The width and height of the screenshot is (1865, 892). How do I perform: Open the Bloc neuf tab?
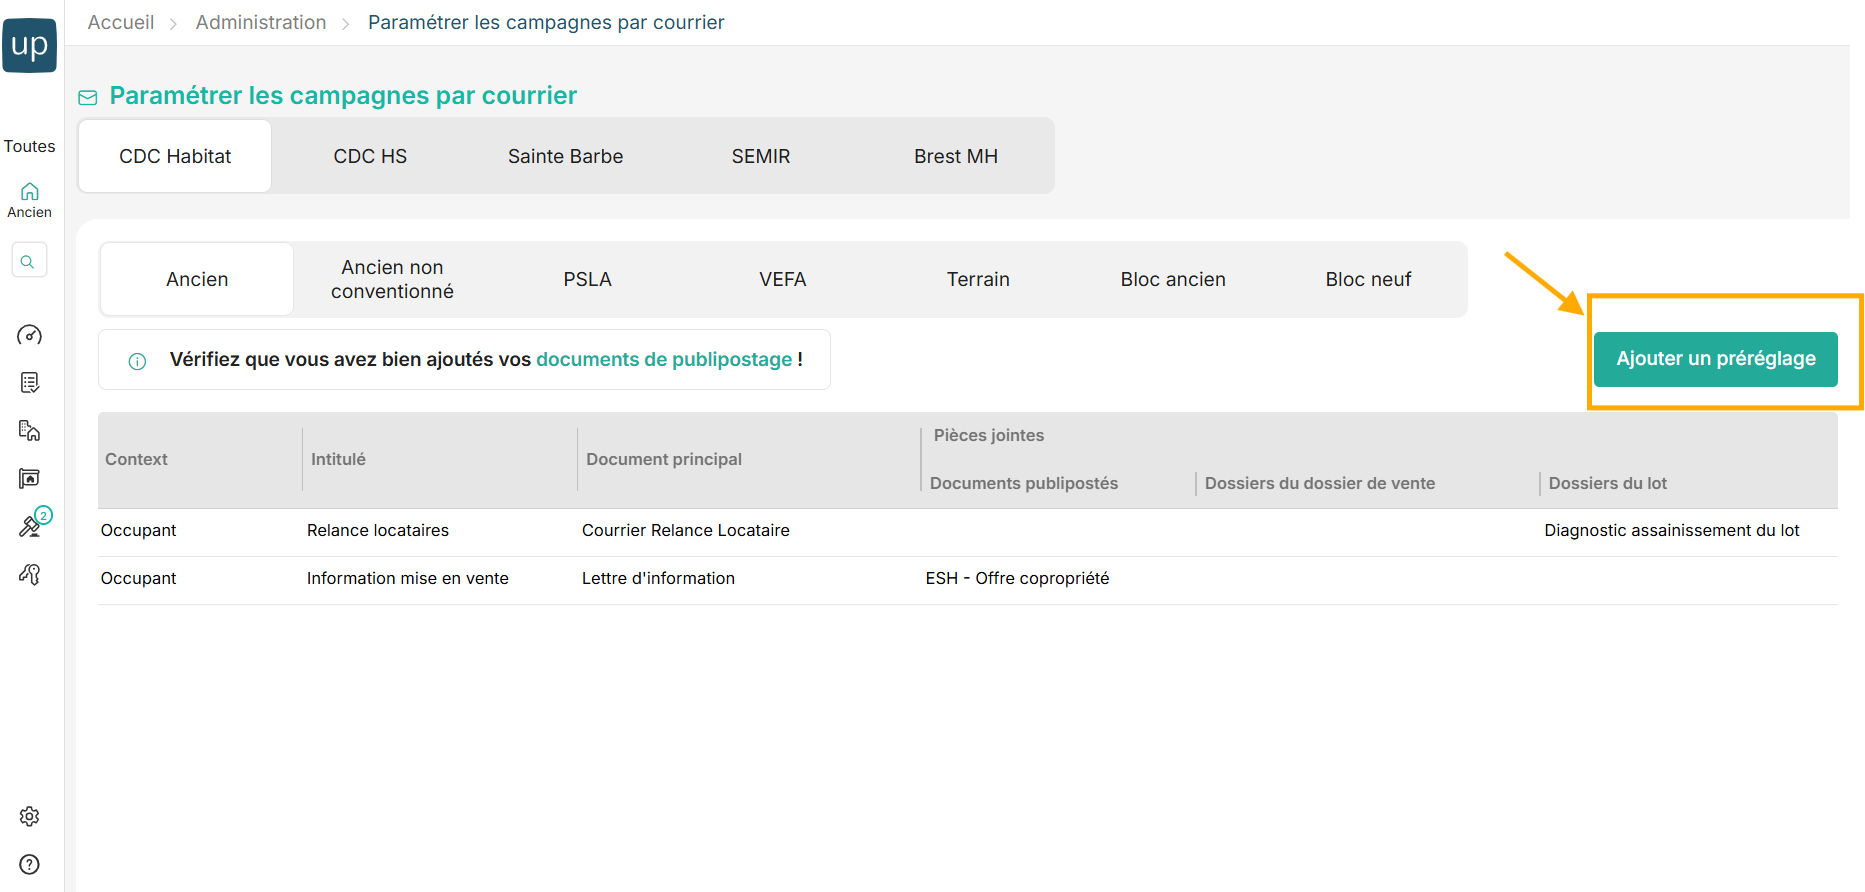click(x=1368, y=279)
